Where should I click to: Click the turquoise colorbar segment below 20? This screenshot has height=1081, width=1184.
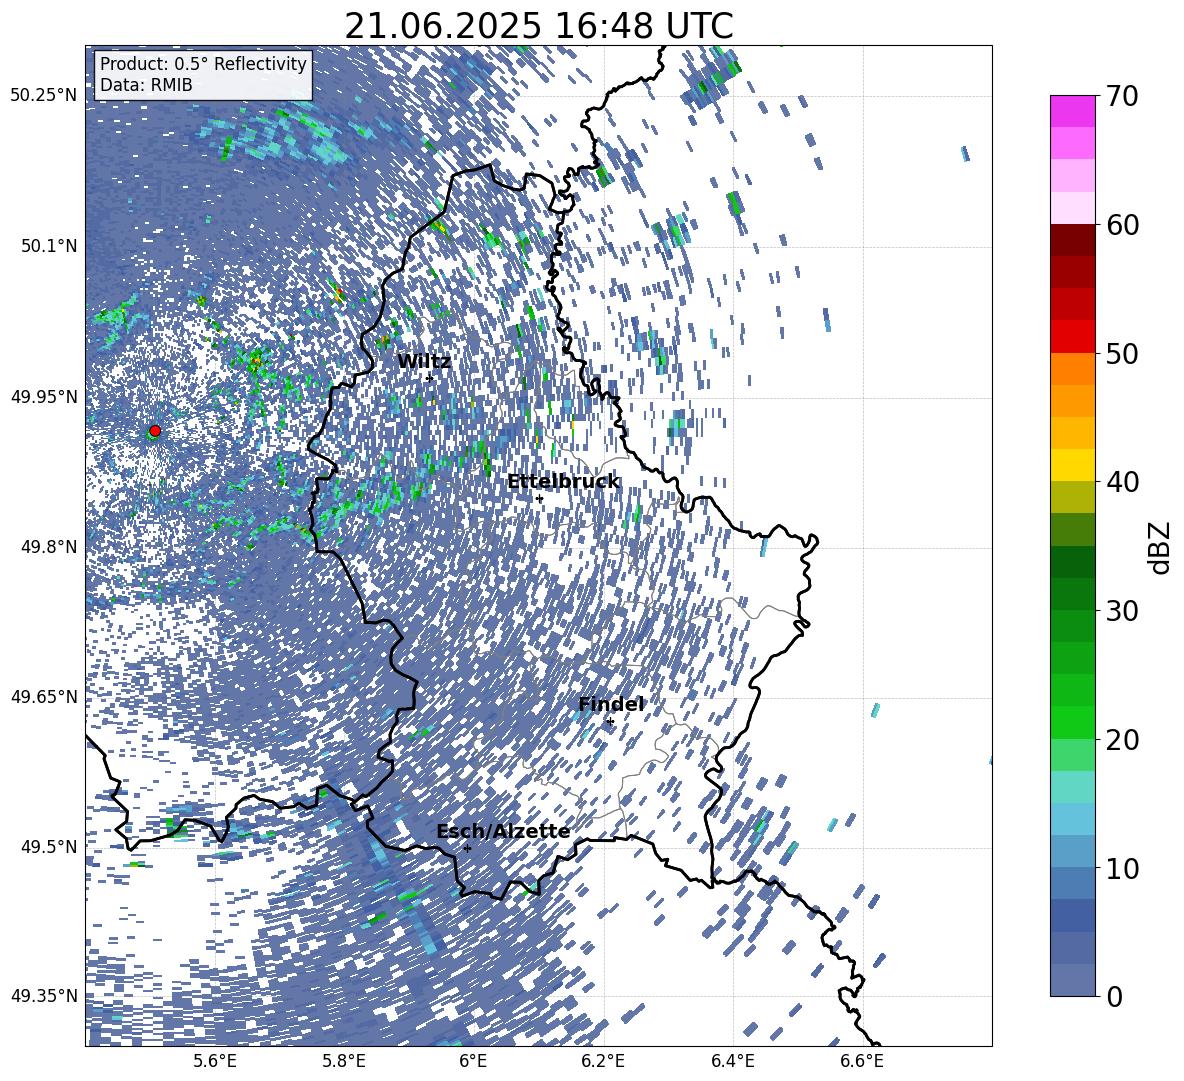tap(1073, 787)
